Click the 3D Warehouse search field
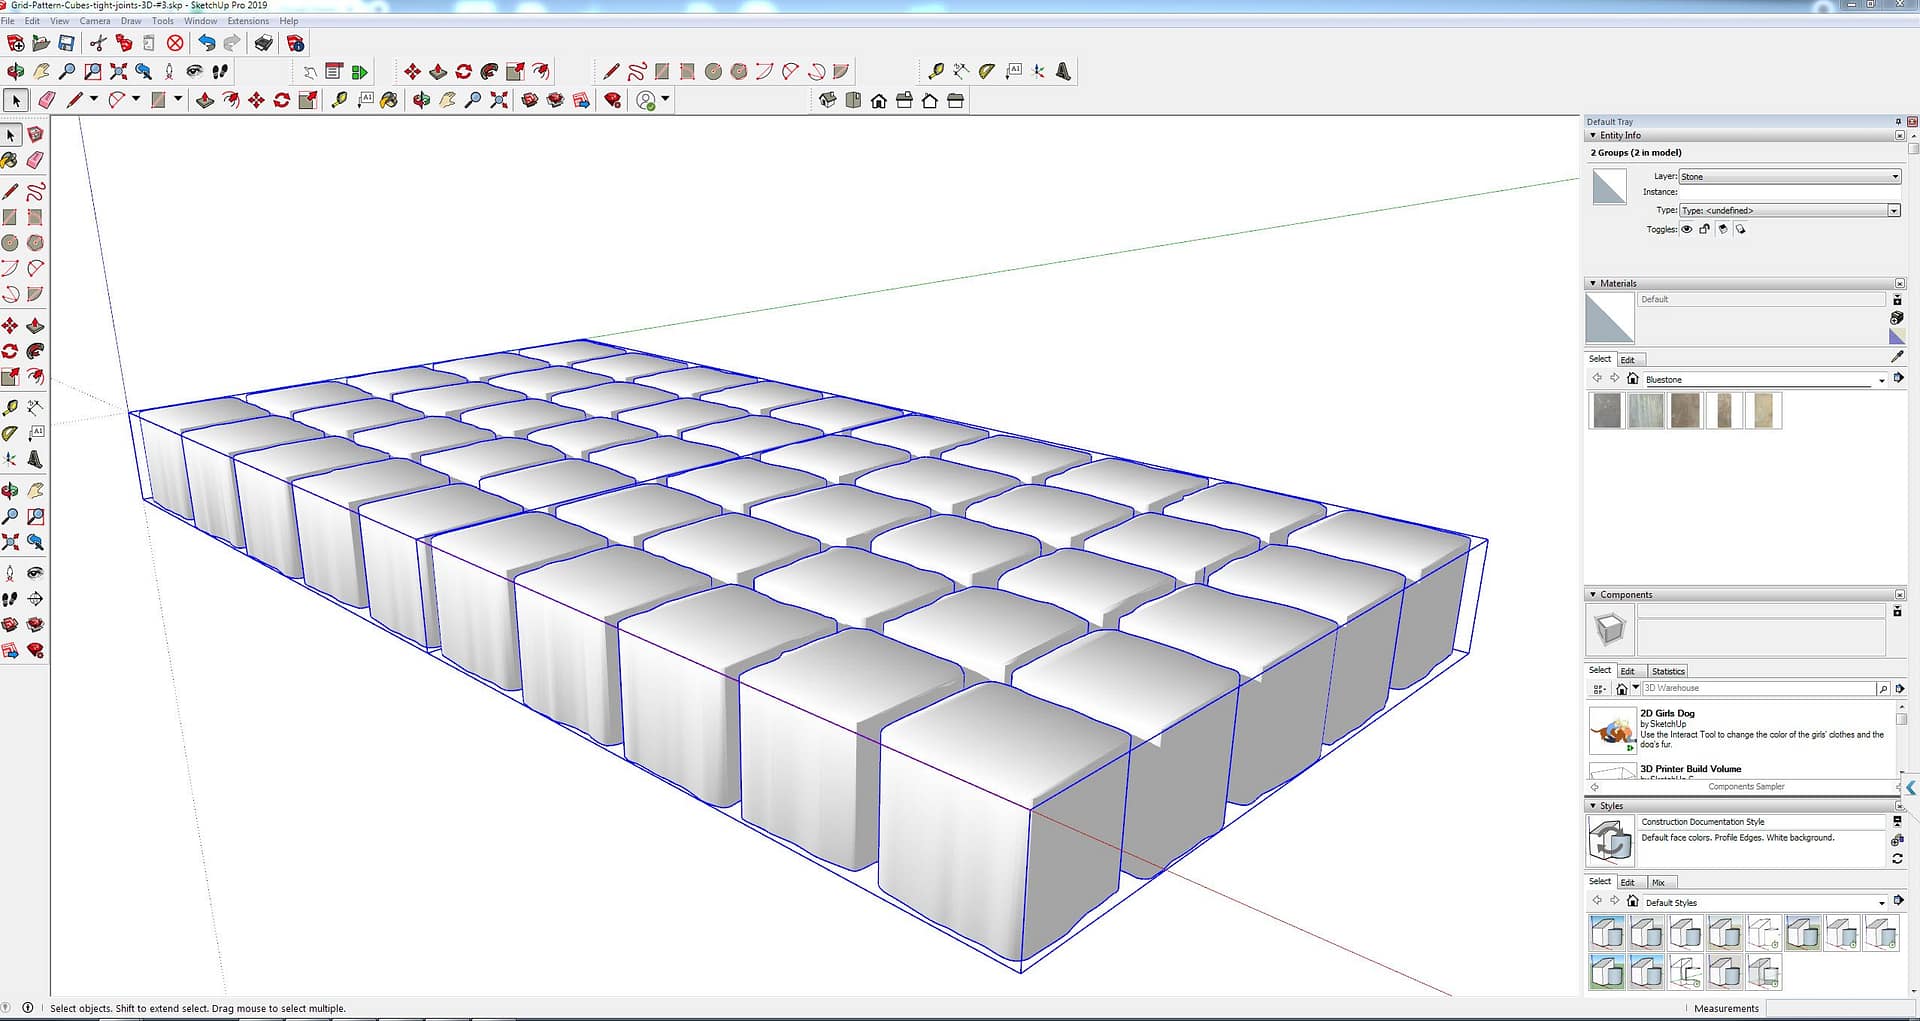The height and width of the screenshot is (1021, 1920). pyautogui.click(x=1758, y=688)
